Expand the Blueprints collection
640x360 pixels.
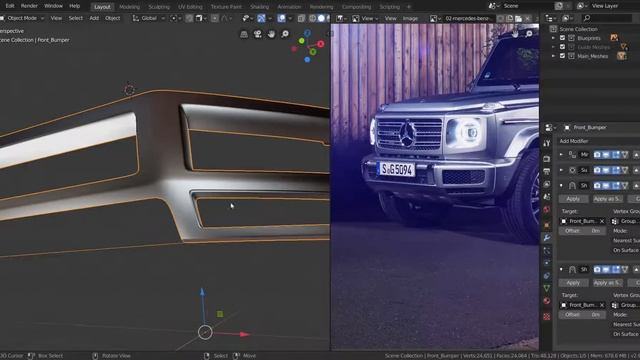coord(553,38)
